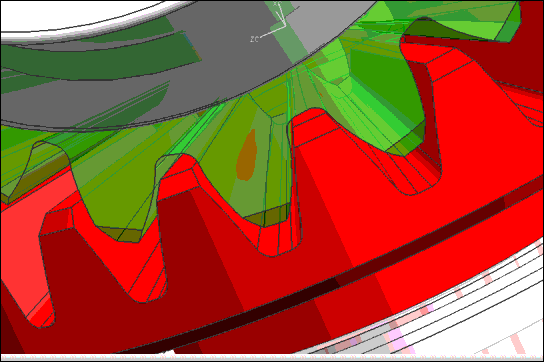Pick the orange contact patch on green tooth

pyautogui.click(x=247, y=155)
